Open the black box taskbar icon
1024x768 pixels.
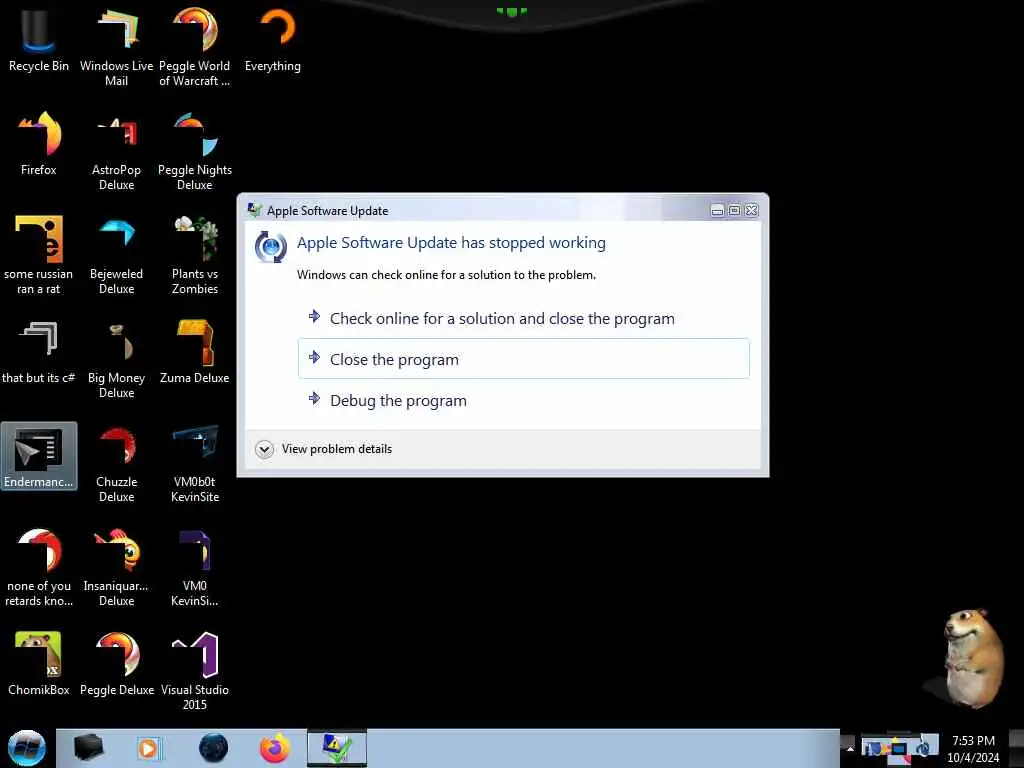click(89, 748)
